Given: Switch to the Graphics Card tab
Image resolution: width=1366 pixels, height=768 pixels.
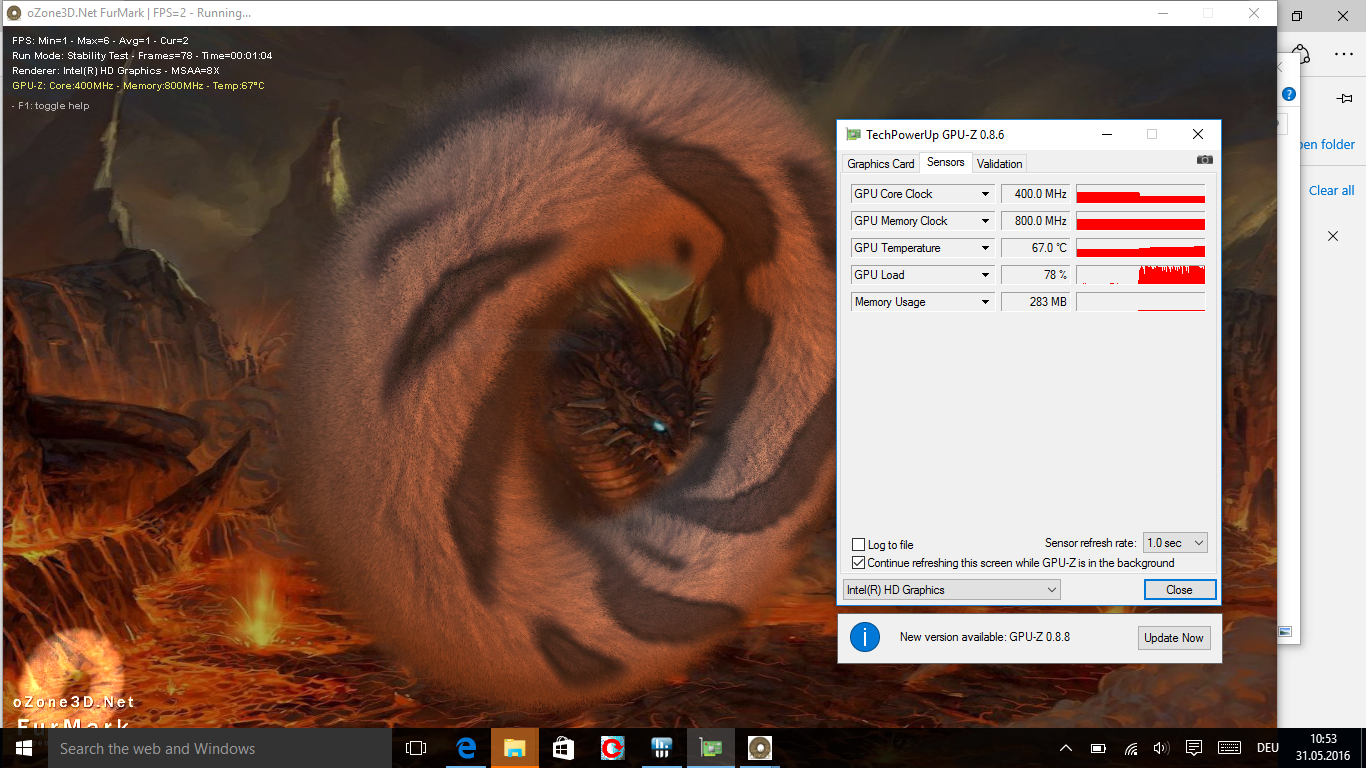Looking at the screenshot, I should (881, 164).
